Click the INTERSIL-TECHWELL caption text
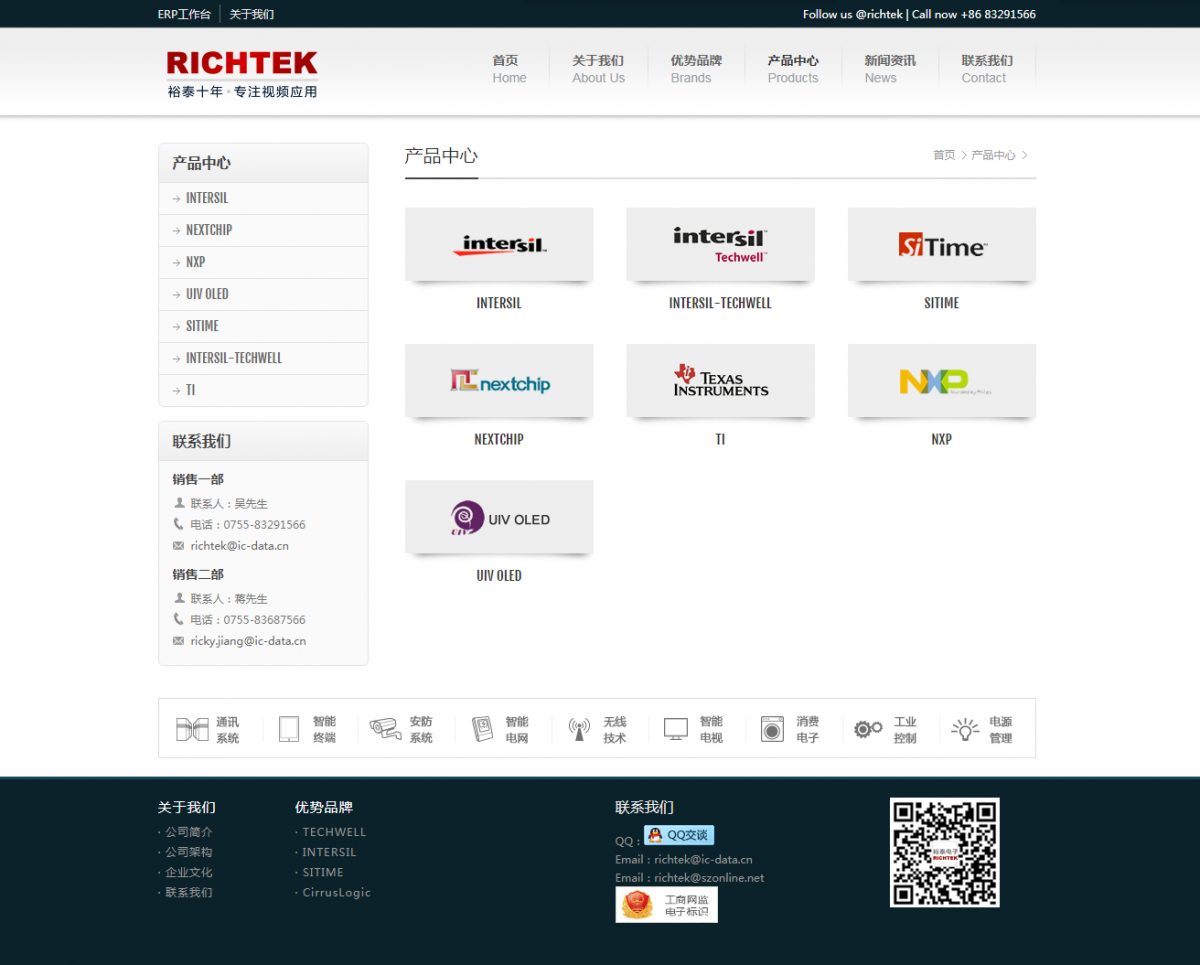Screen dimensions: 1200x965 click(x=720, y=303)
